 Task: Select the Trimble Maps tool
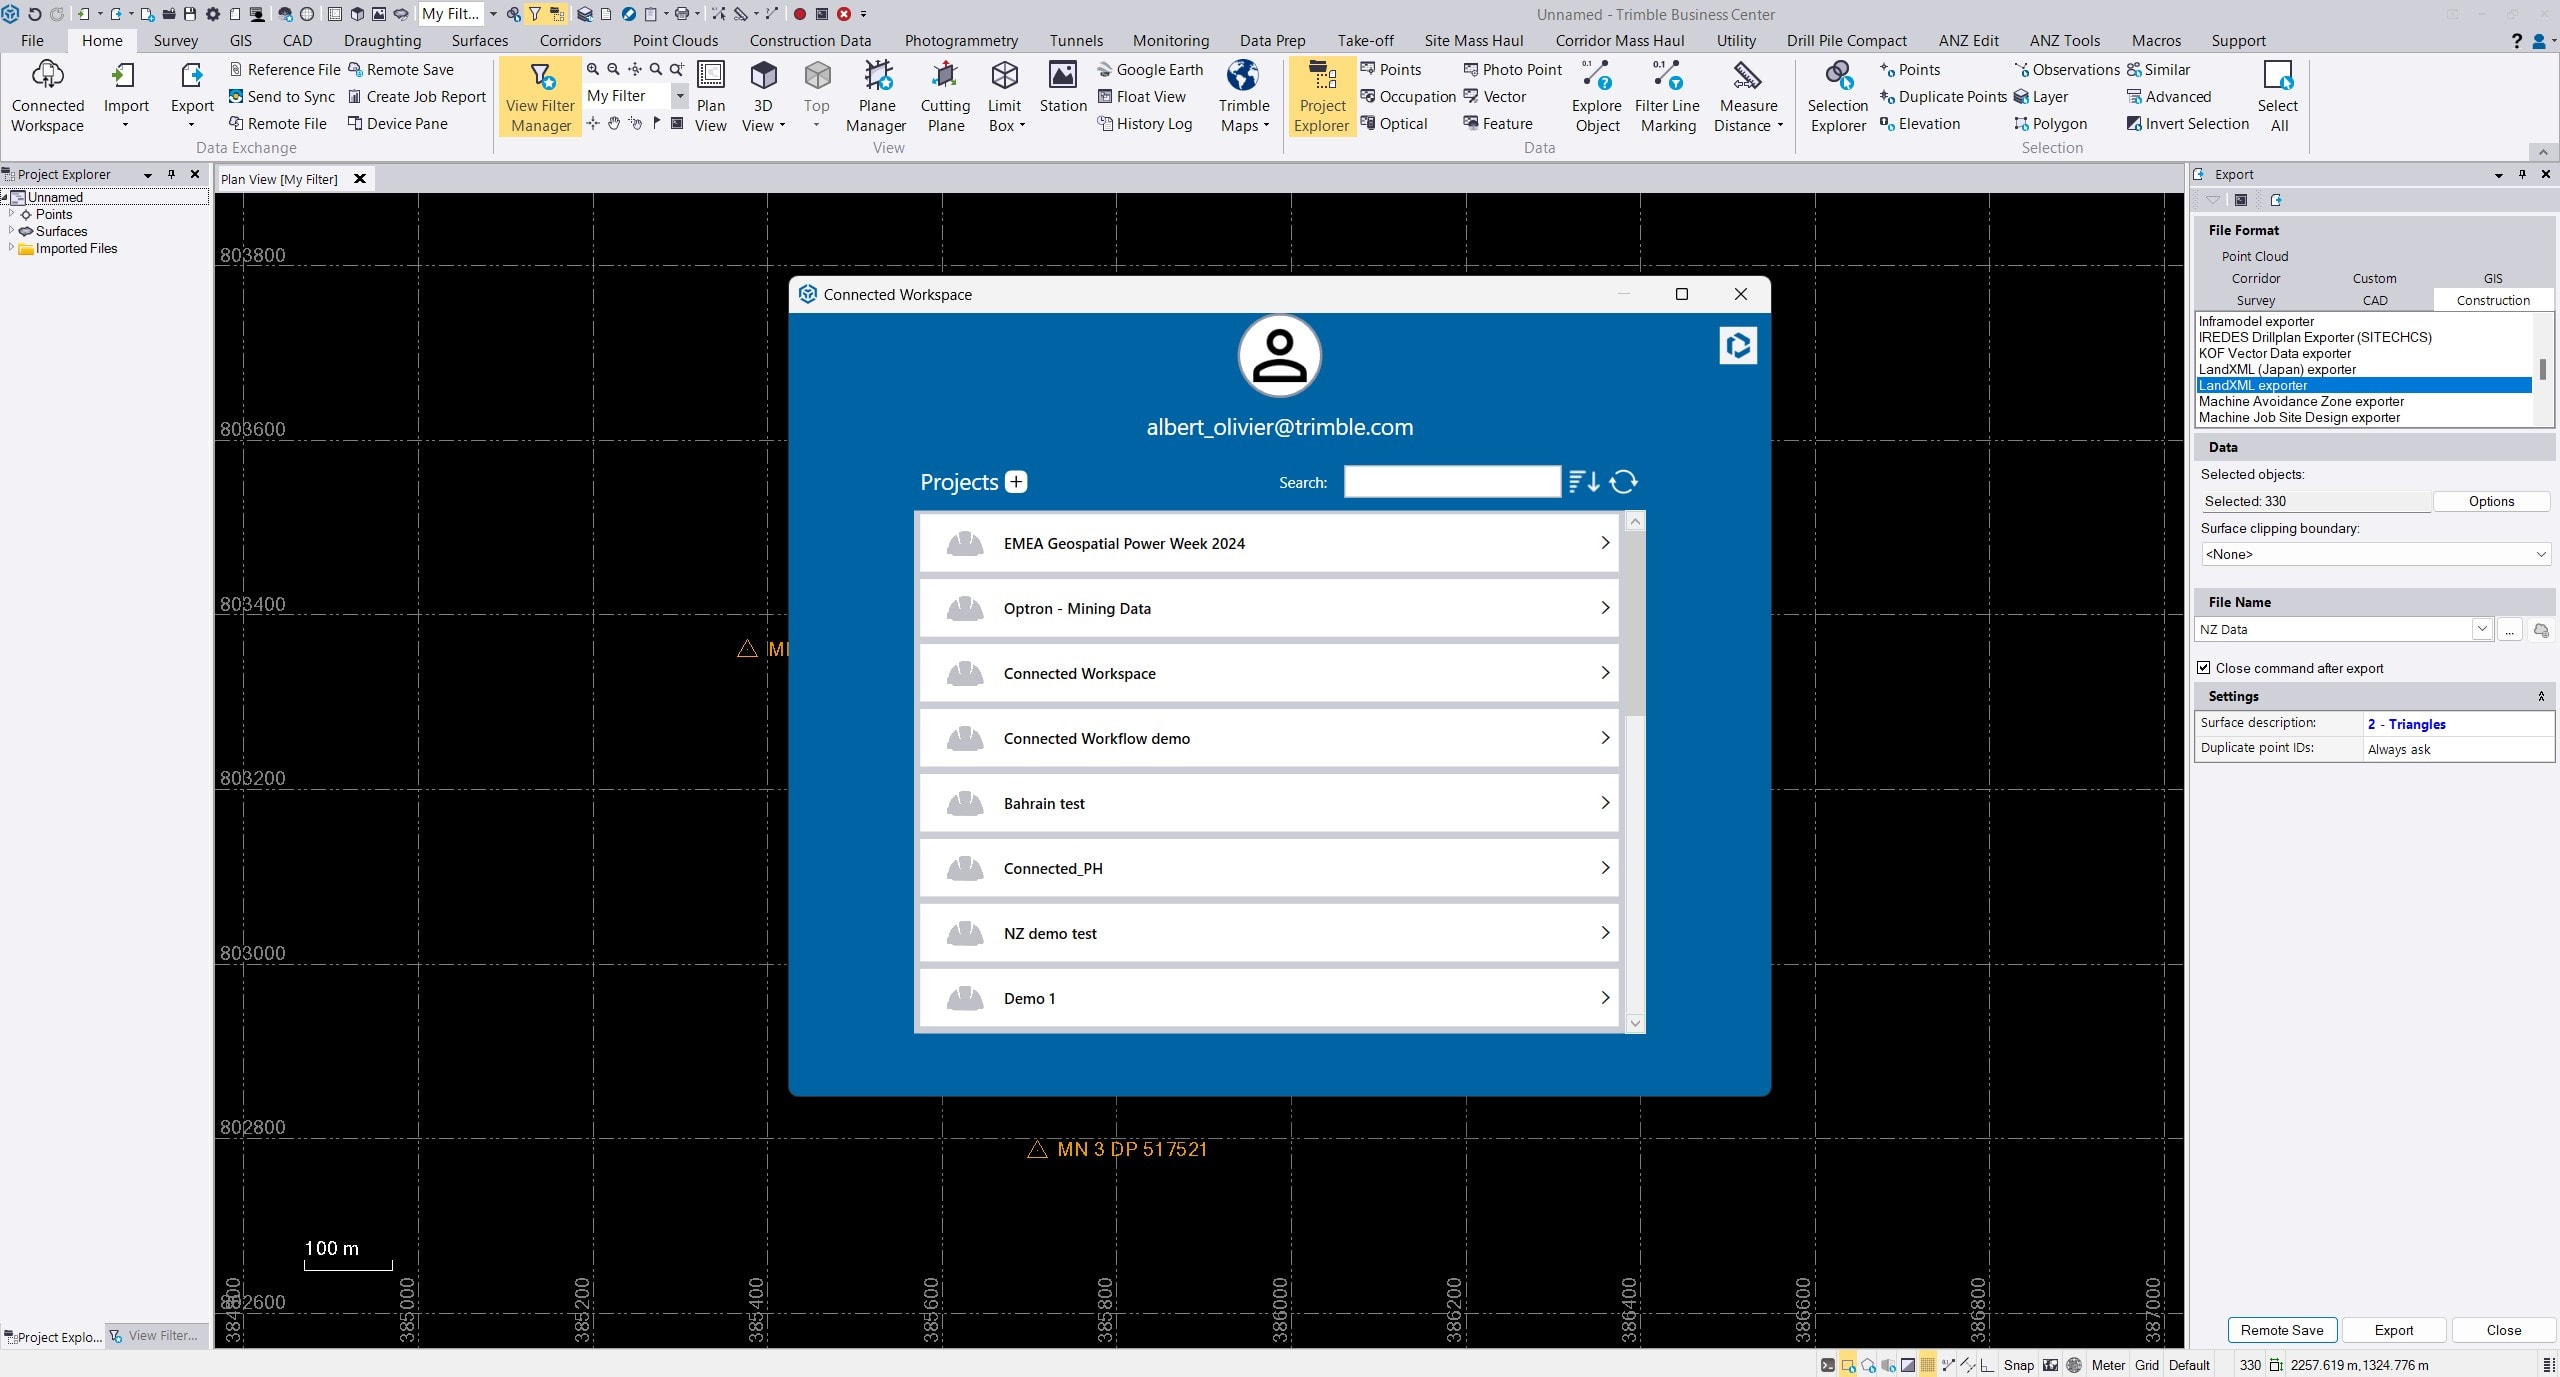(1242, 97)
